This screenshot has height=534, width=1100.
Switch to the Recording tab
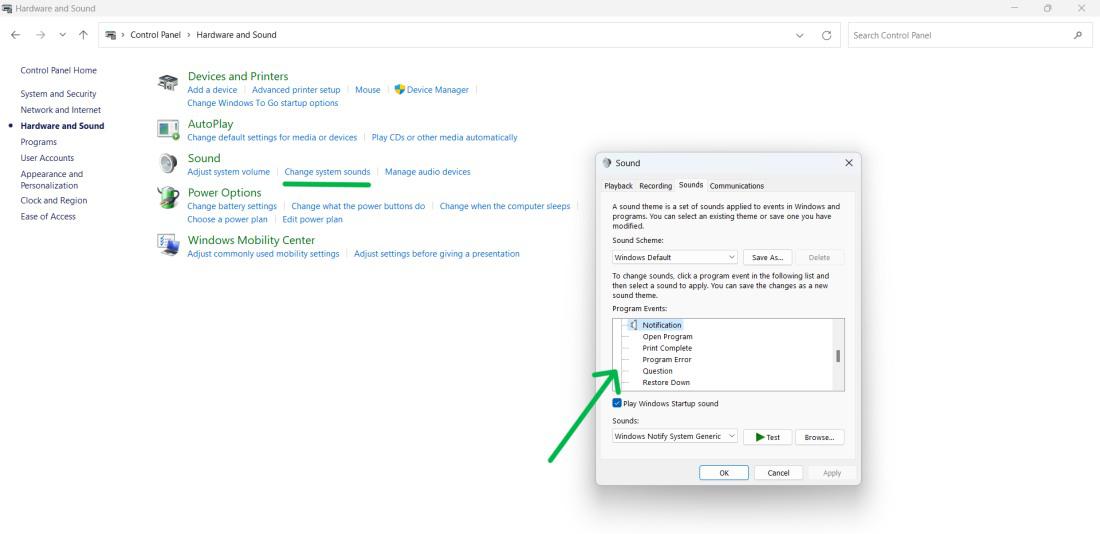[x=655, y=186]
